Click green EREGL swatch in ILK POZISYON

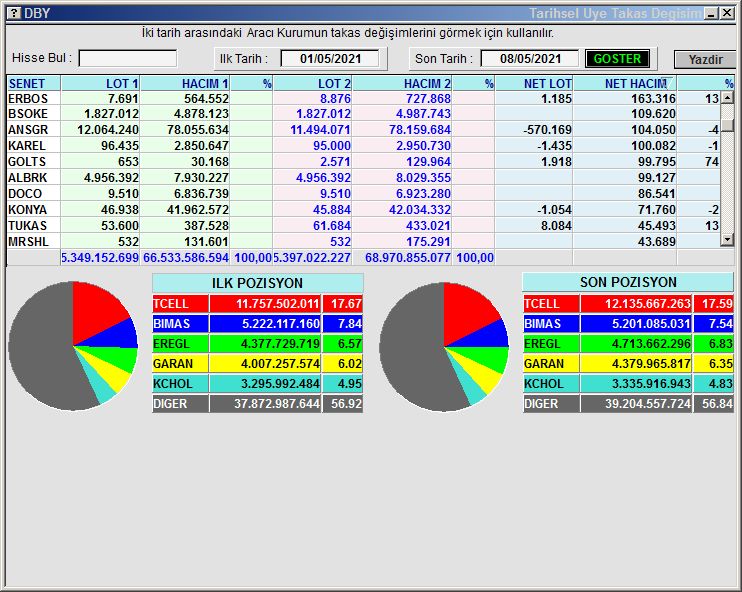tap(180, 344)
